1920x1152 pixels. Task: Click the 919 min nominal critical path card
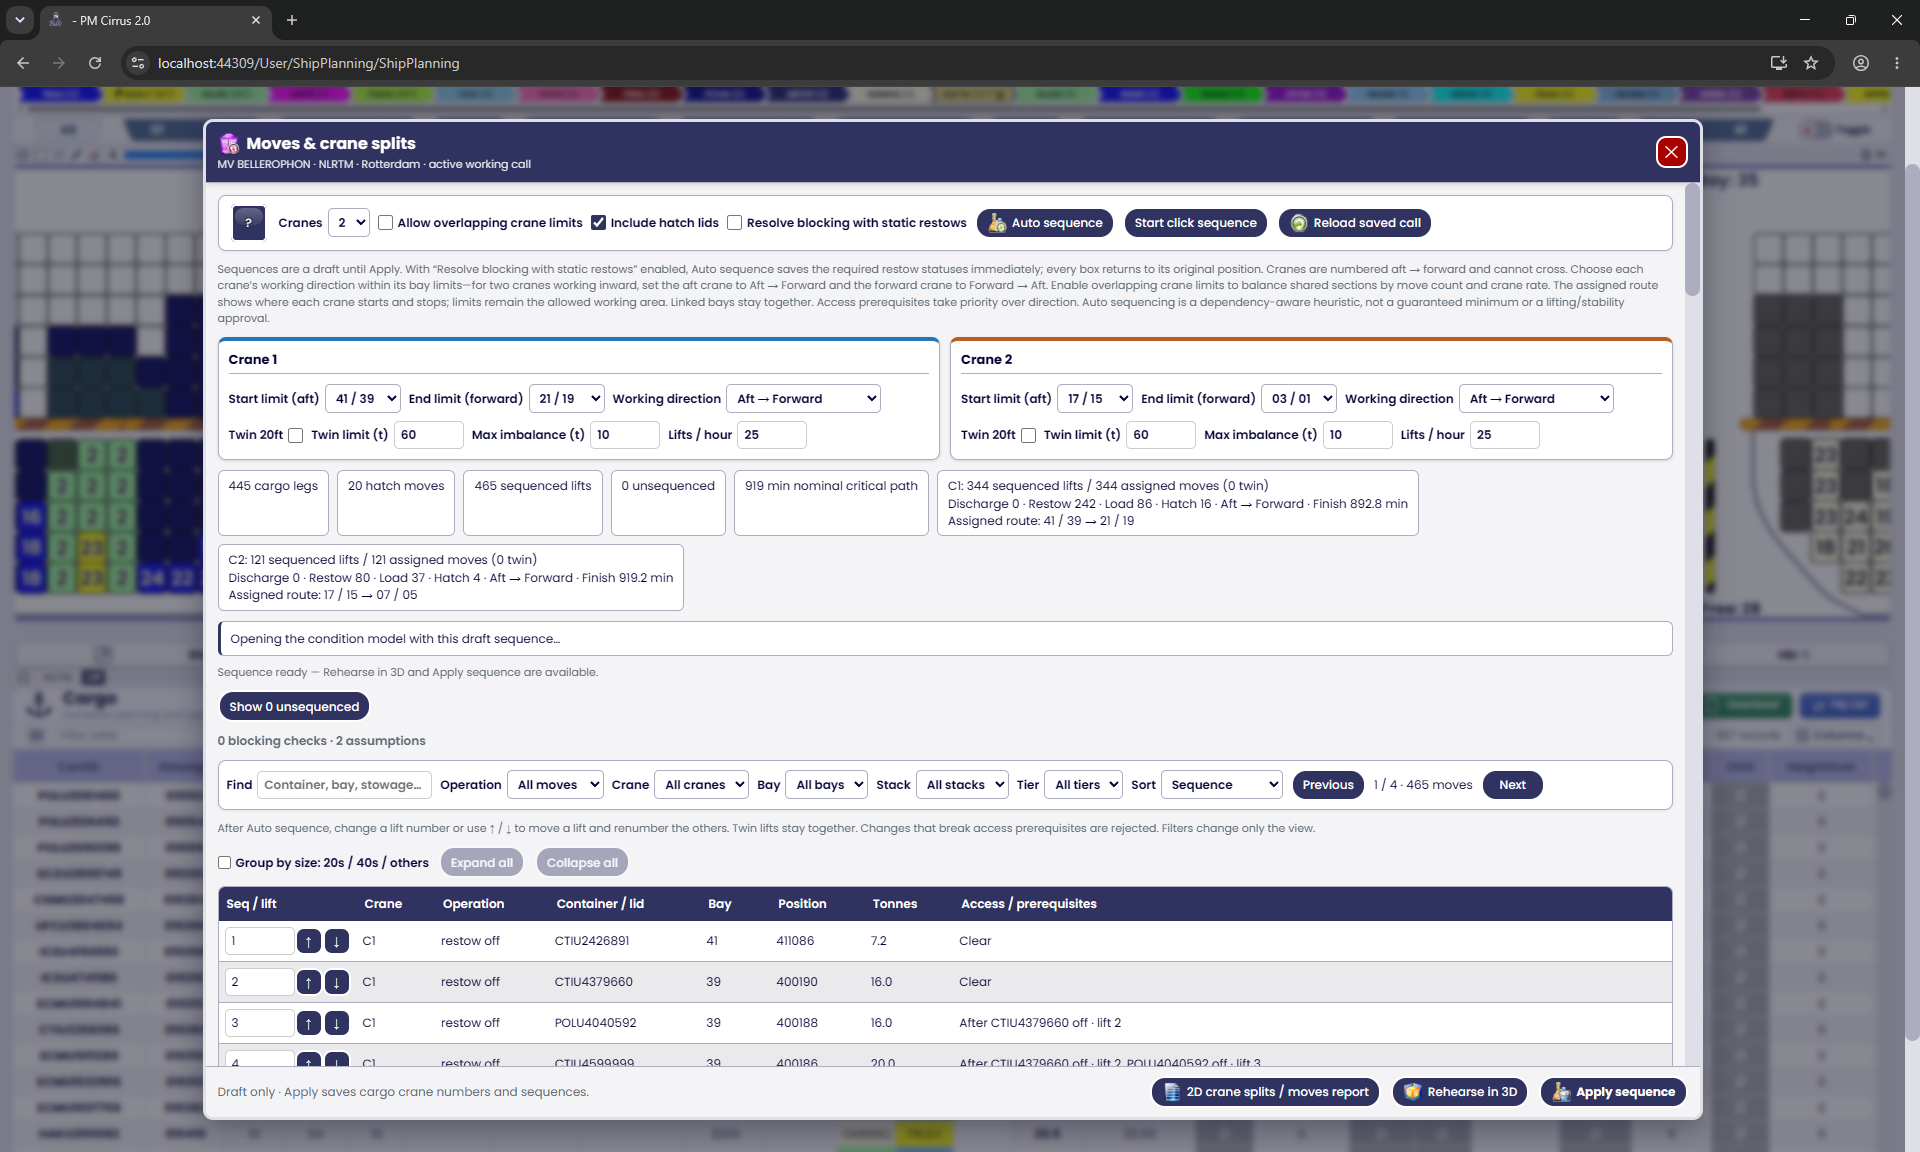[x=831, y=503]
